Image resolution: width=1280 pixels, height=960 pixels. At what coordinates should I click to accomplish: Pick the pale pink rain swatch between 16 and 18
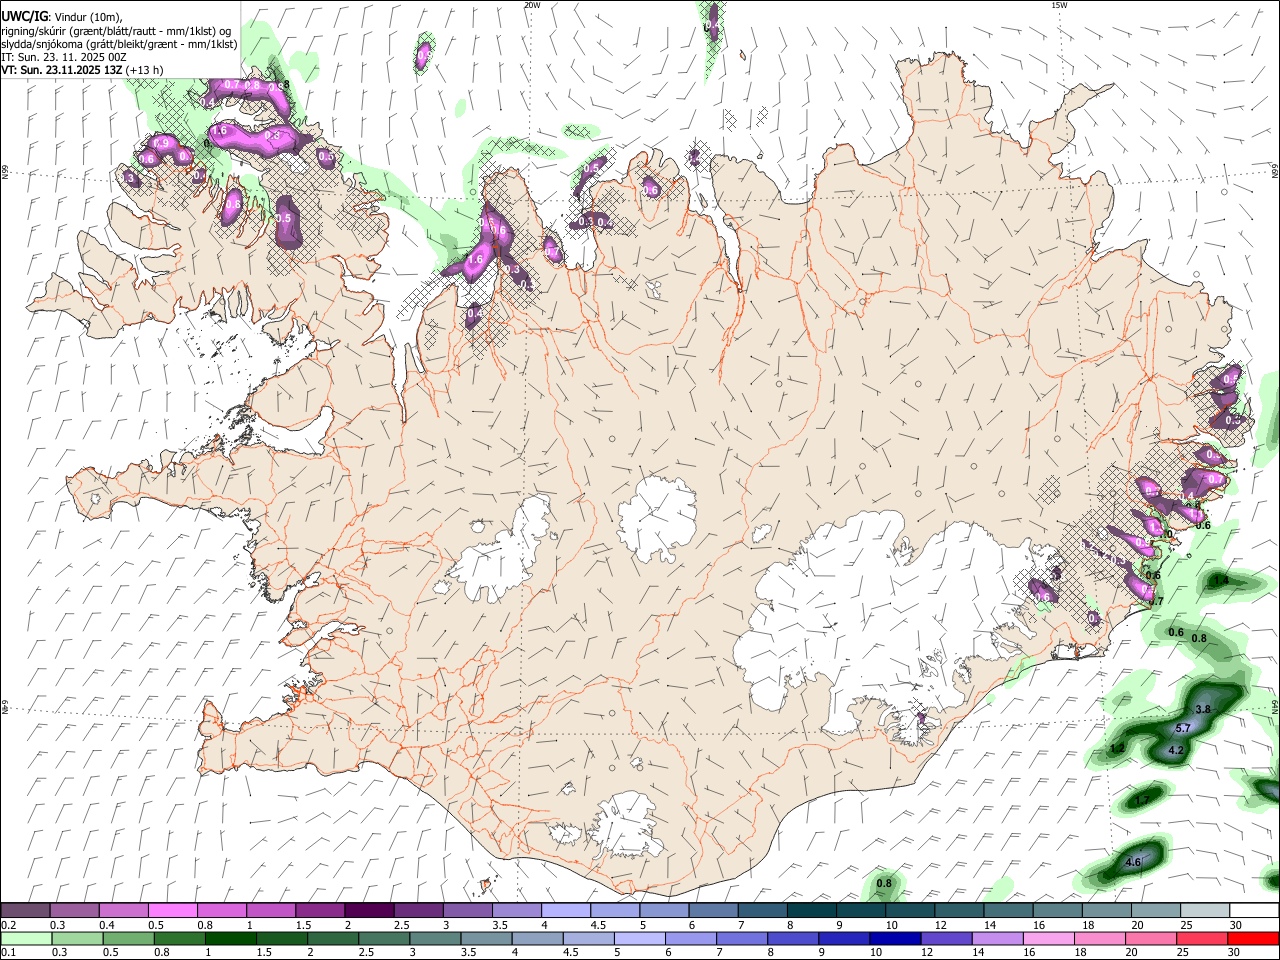(1049, 938)
